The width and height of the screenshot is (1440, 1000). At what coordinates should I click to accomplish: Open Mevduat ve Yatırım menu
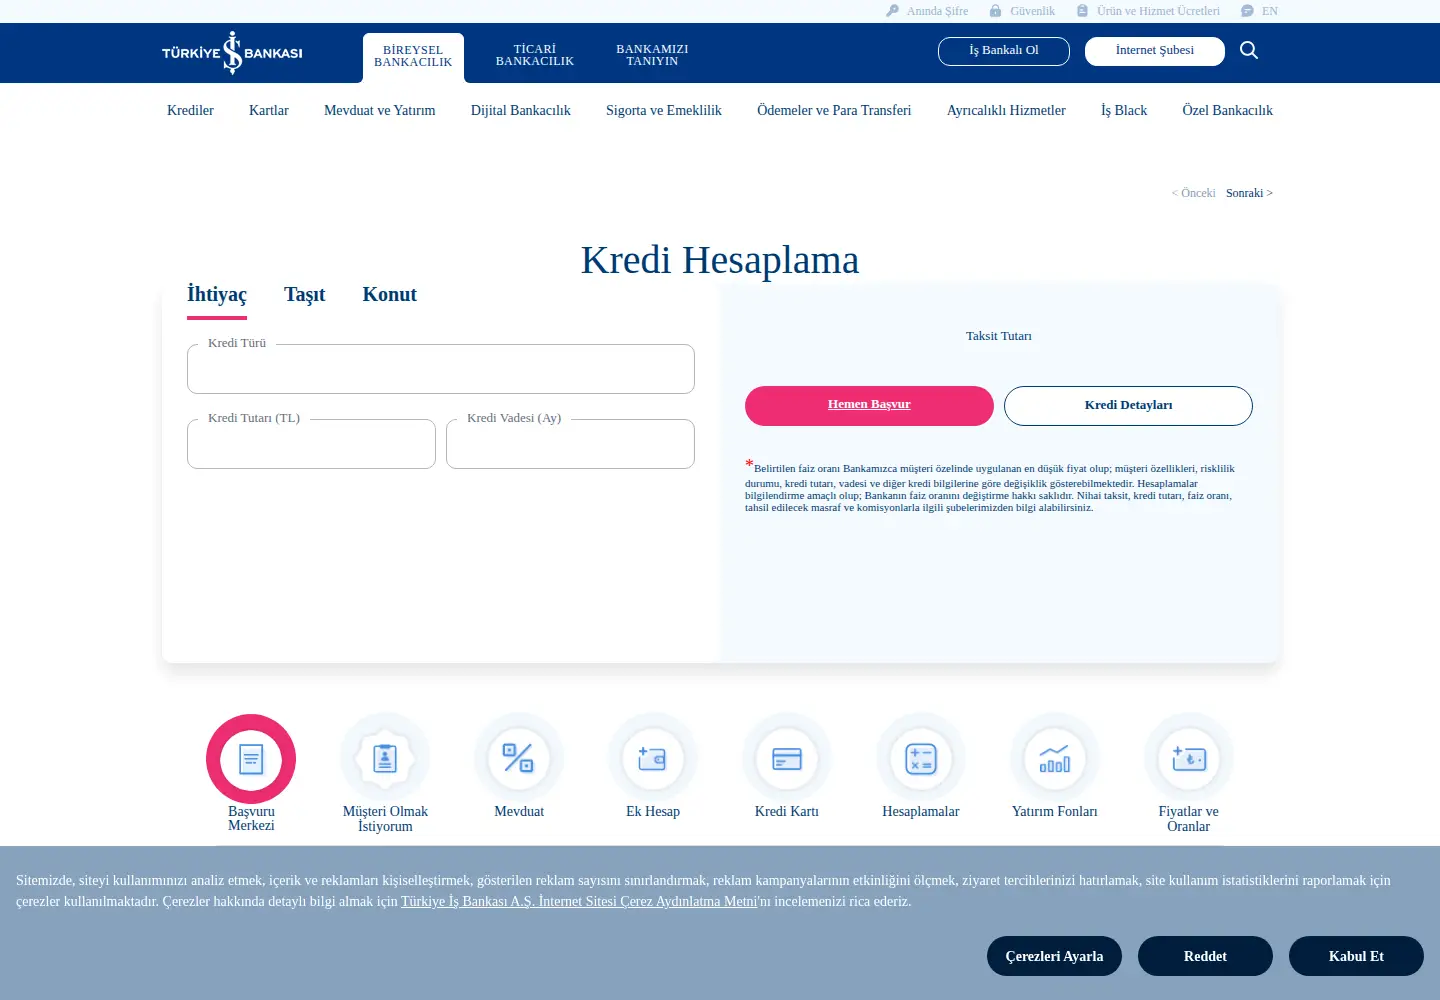click(x=380, y=111)
